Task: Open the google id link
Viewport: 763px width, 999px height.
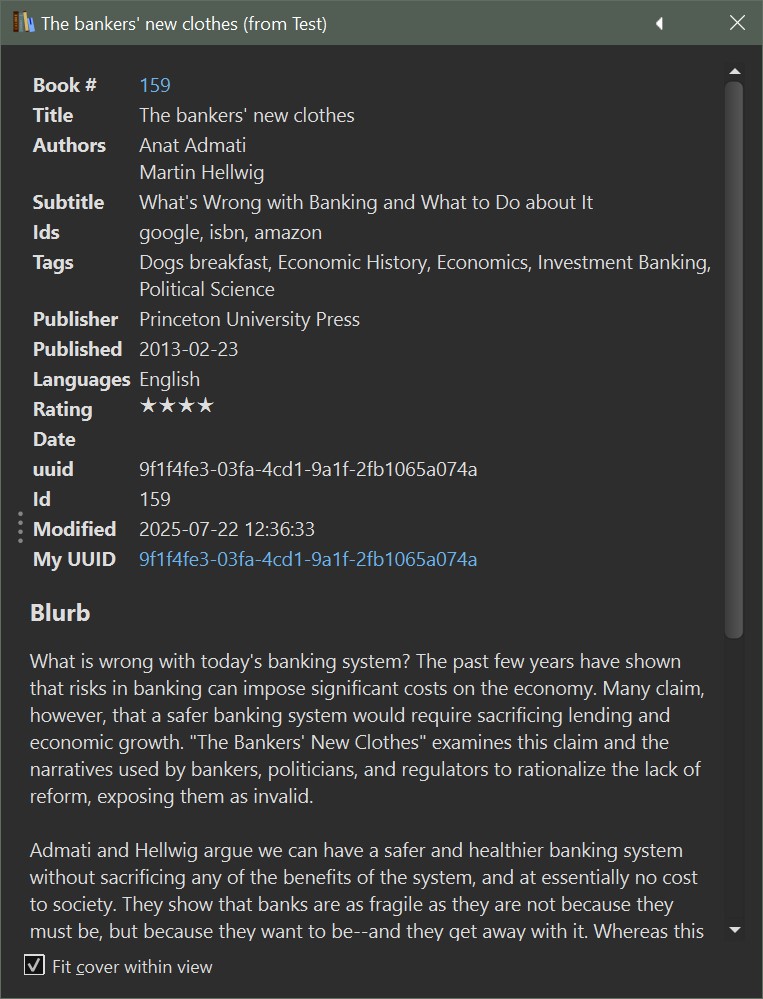Action: click(x=168, y=232)
